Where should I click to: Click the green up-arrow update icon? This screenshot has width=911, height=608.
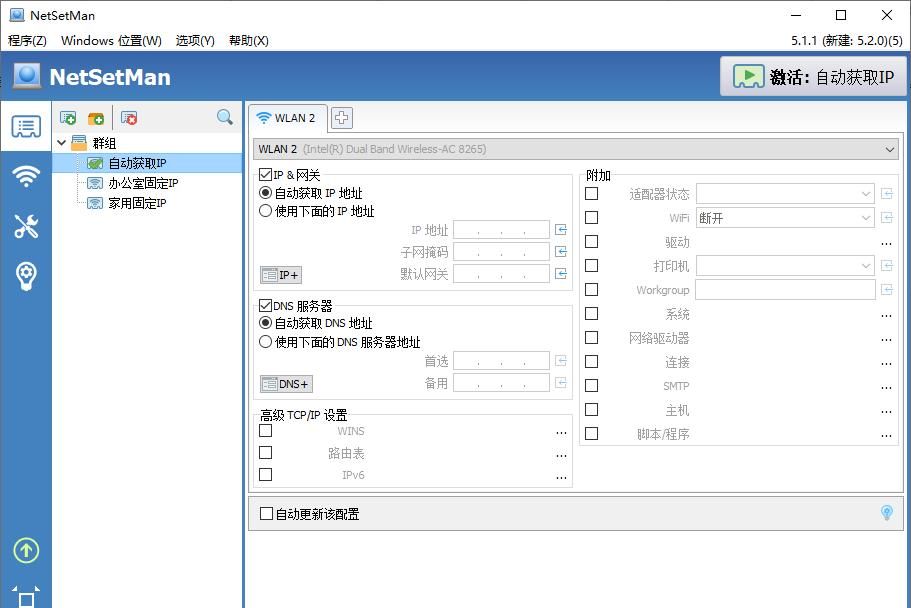pyautogui.click(x=26, y=550)
